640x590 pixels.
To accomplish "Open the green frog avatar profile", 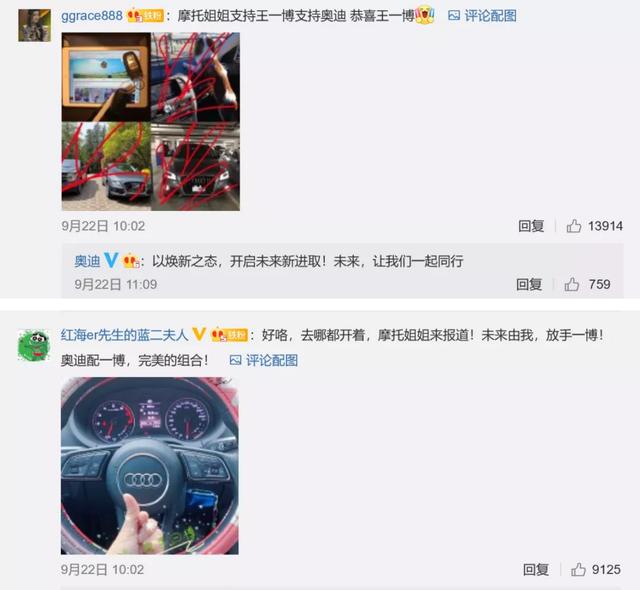I will tap(34, 346).
